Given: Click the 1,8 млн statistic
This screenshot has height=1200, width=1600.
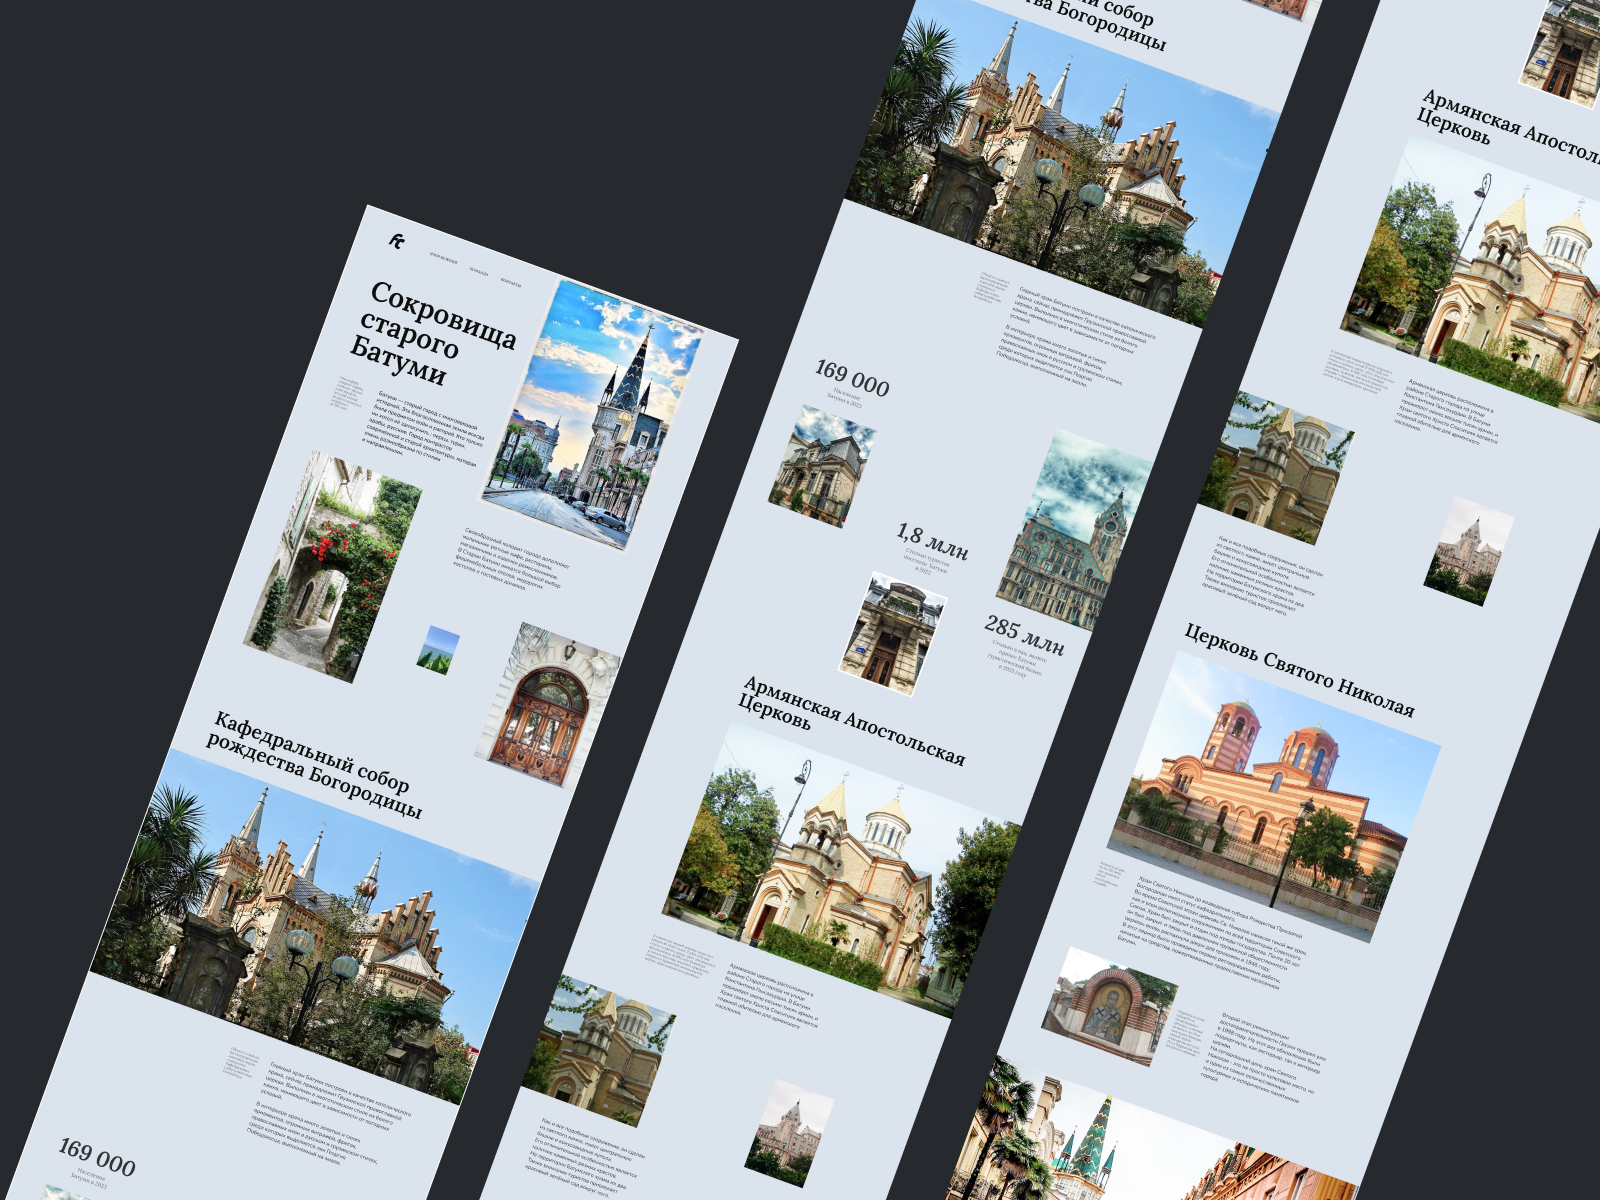Looking at the screenshot, I should (932, 541).
